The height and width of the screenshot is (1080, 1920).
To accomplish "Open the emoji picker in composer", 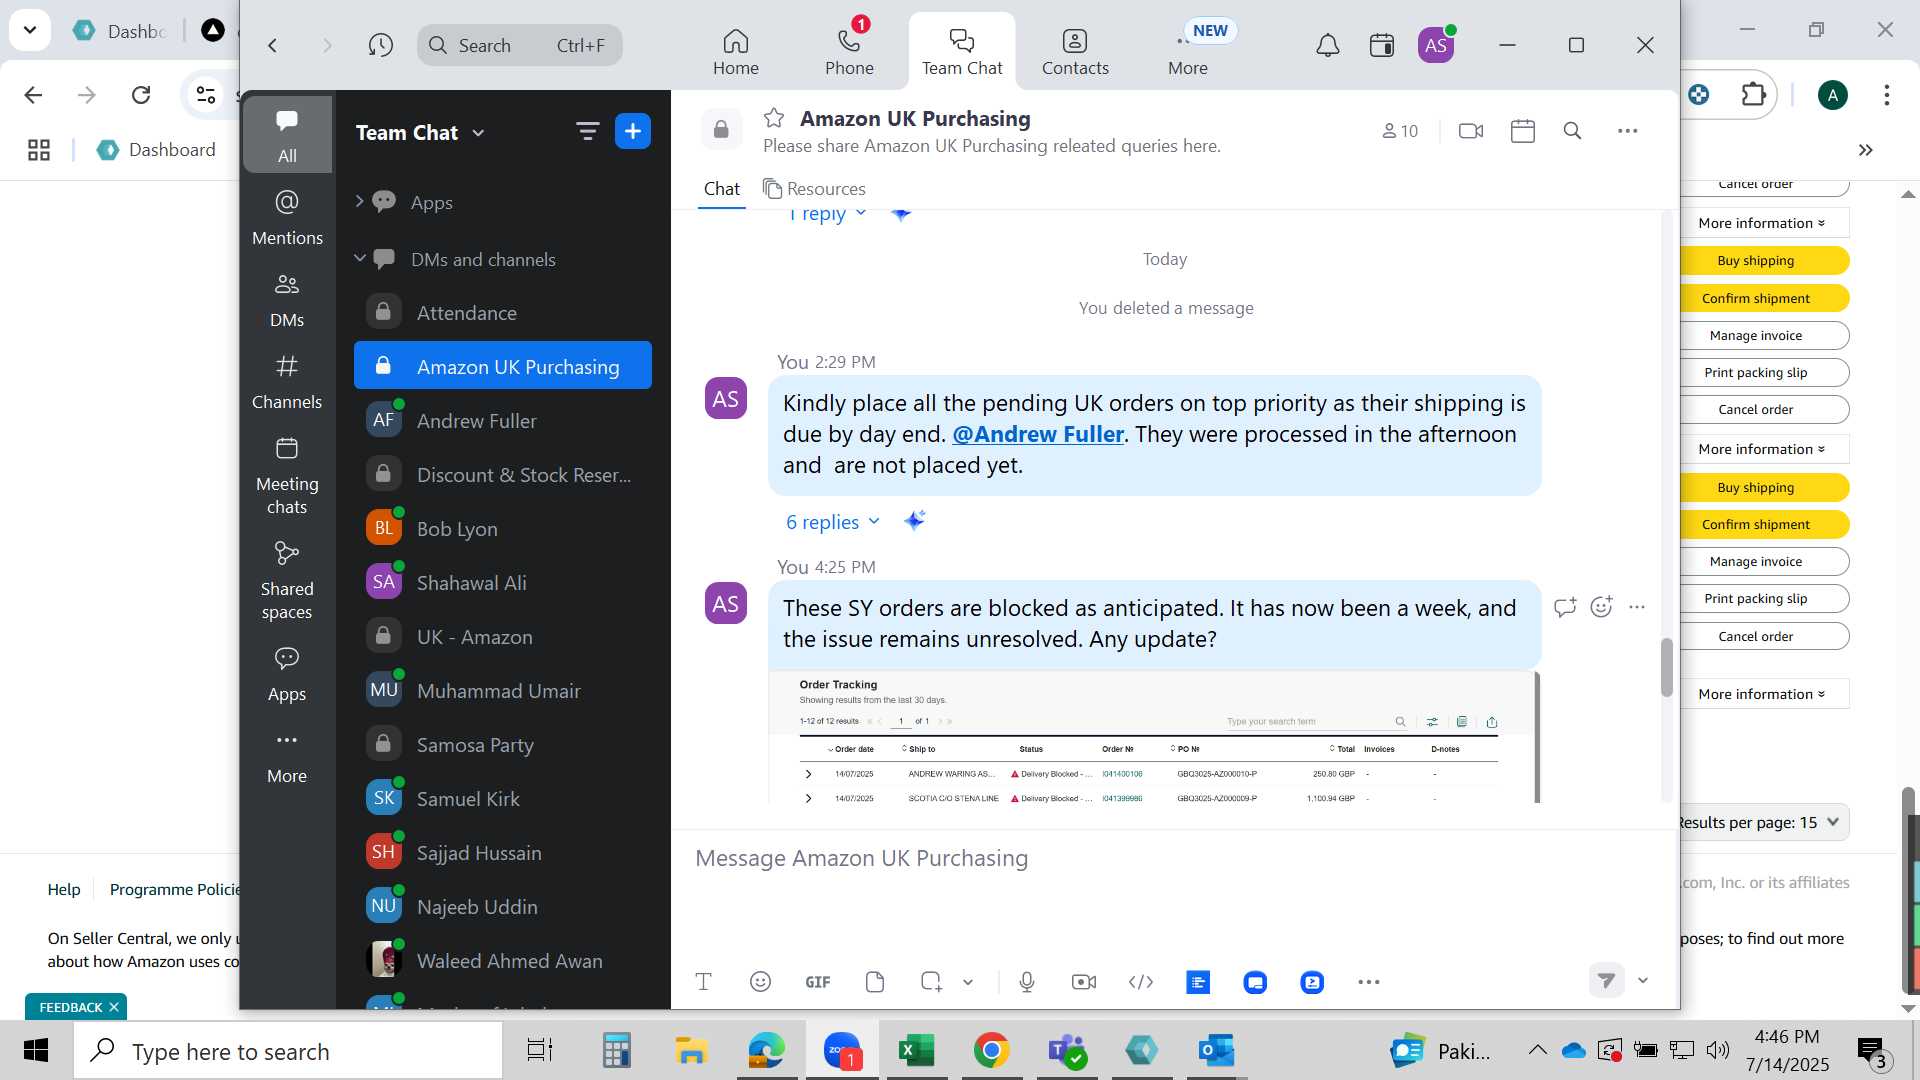I will 760,982.
